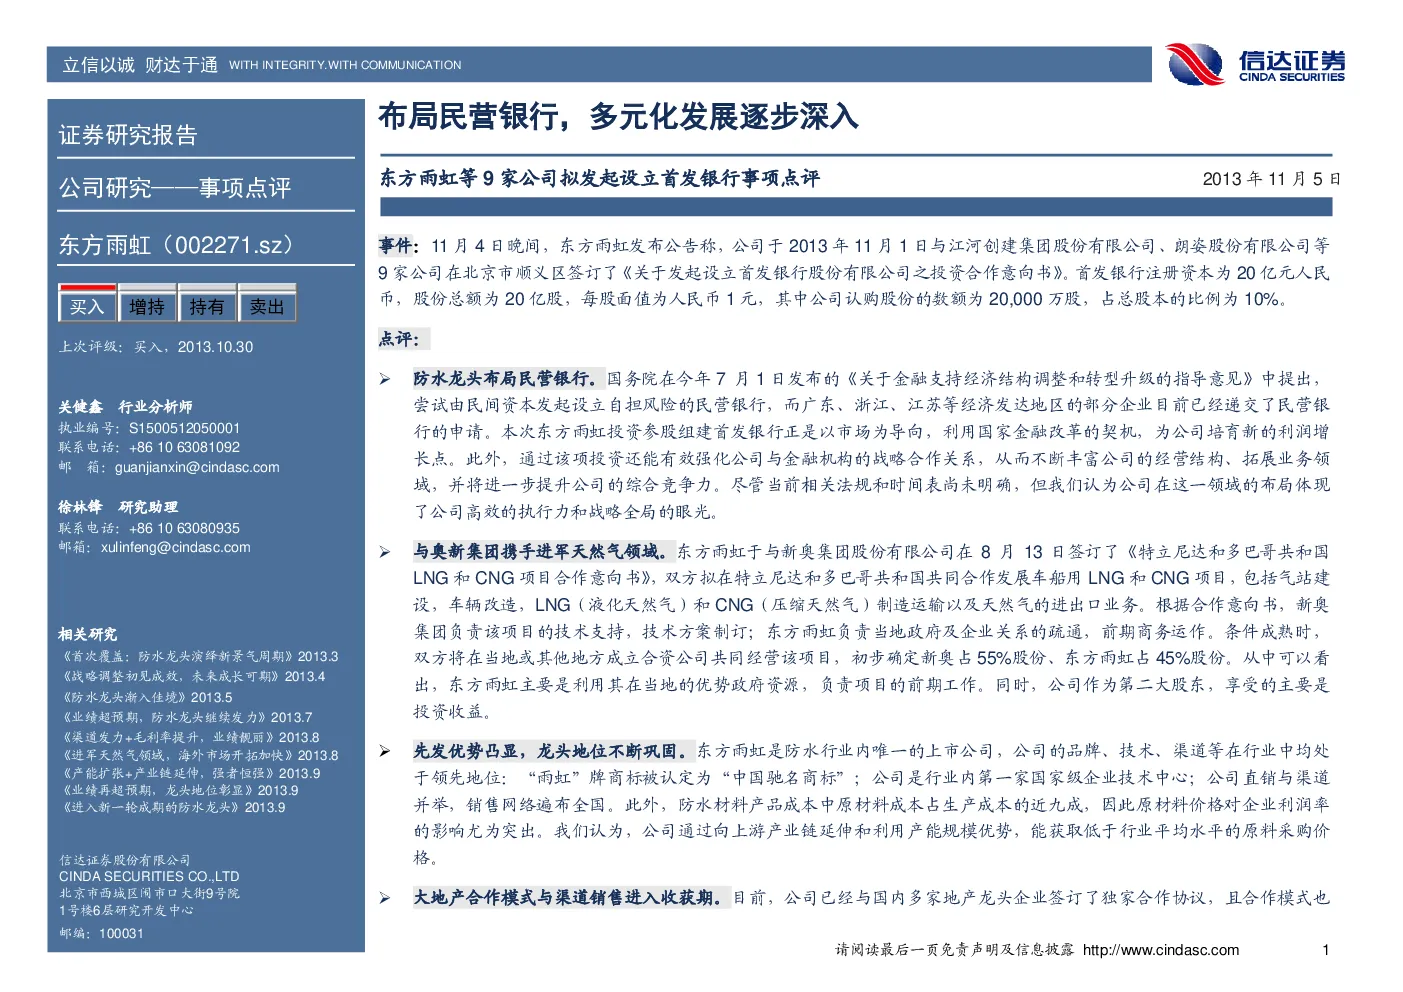The image size is (1403, 992).
Task: Click email xulinfeng@cindasc.com
Action: [x=176, y=547]
